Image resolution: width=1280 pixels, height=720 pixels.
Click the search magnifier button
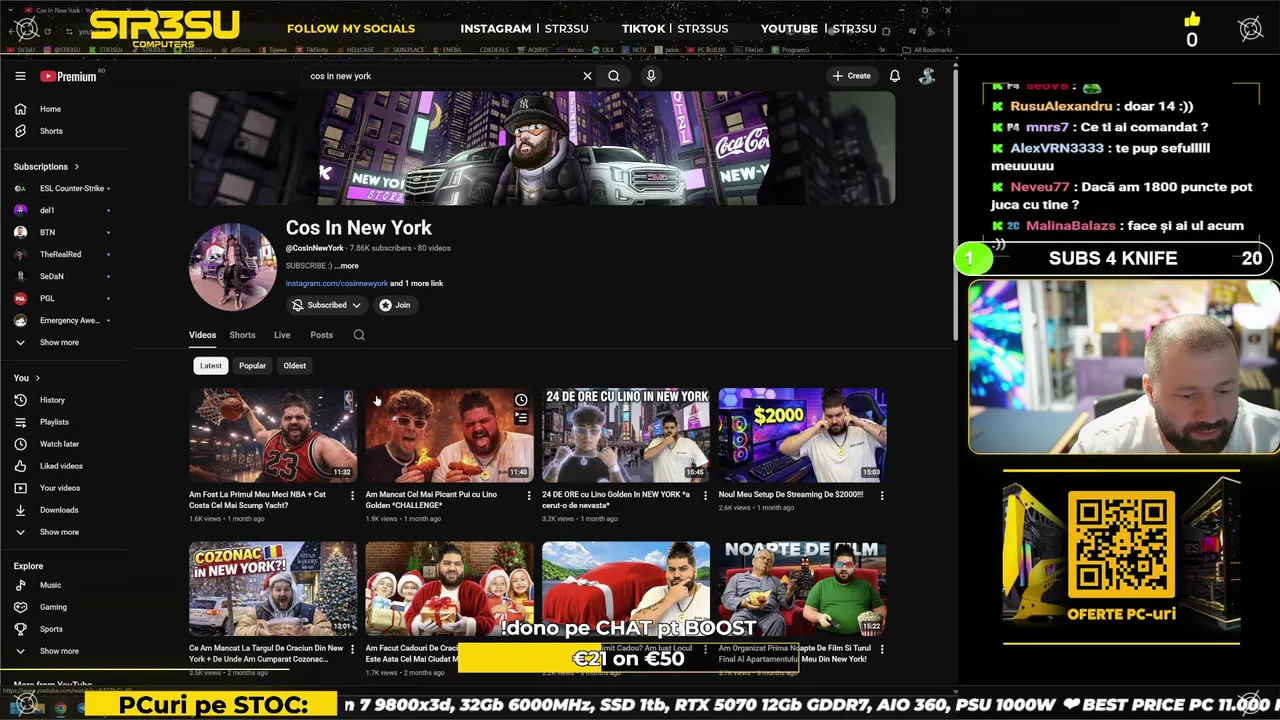614,76
